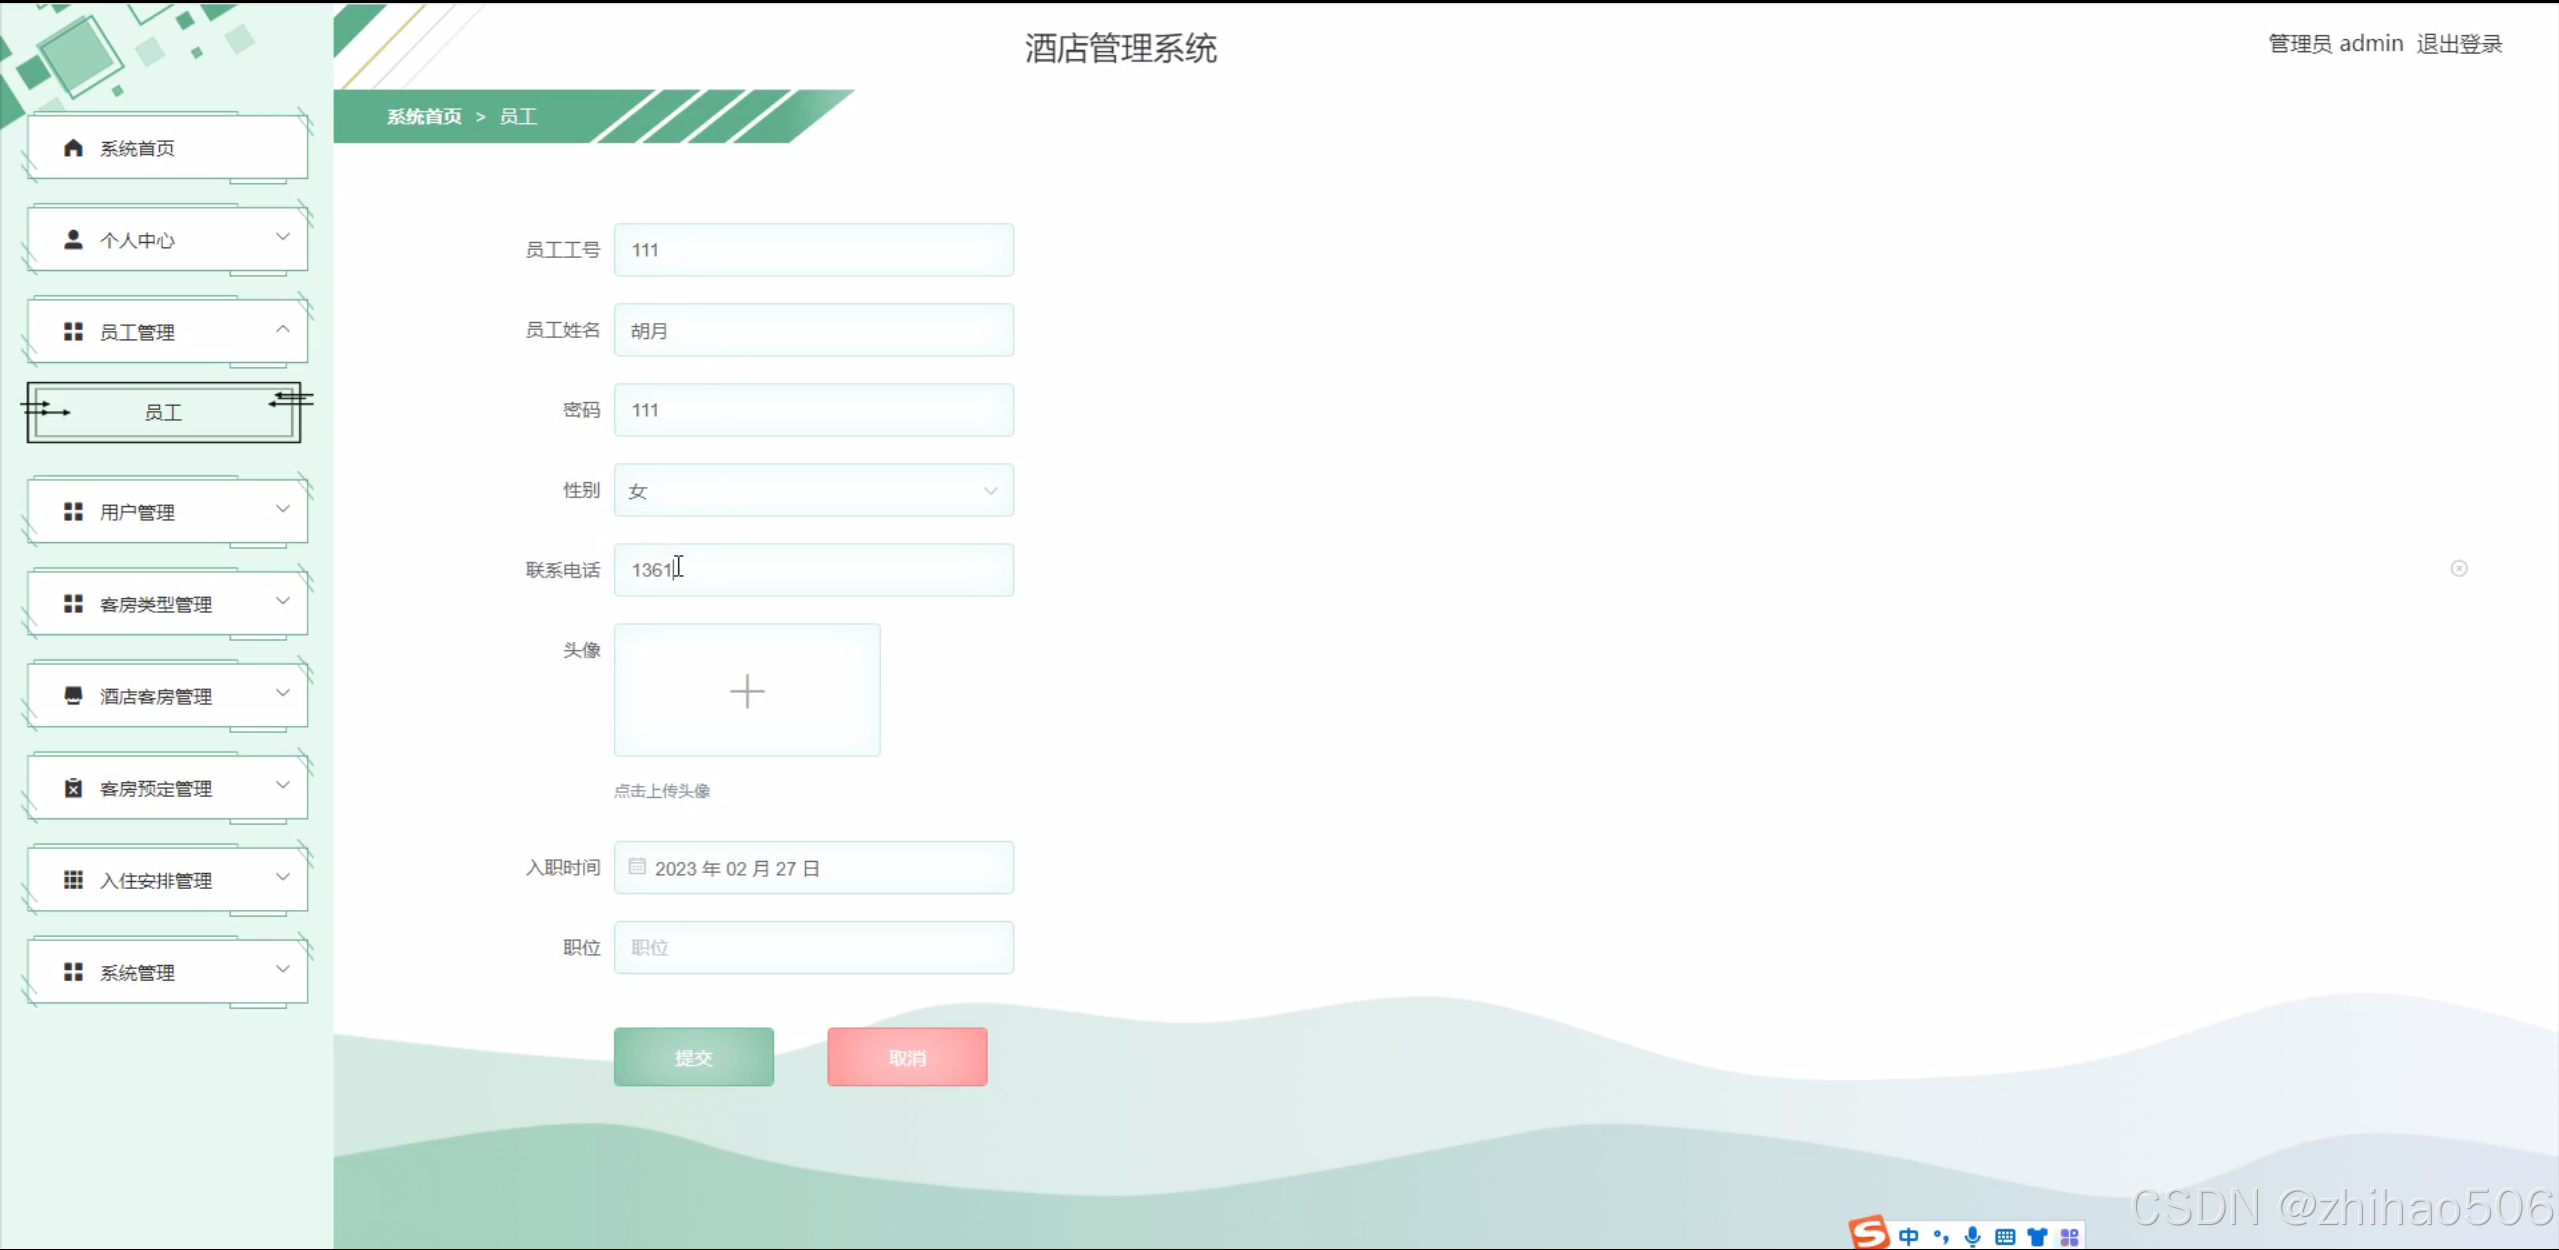Click the Sogou microphone icon in IME bar
This screenshot has width=2559, height=1250.
click(1972, 1236)
